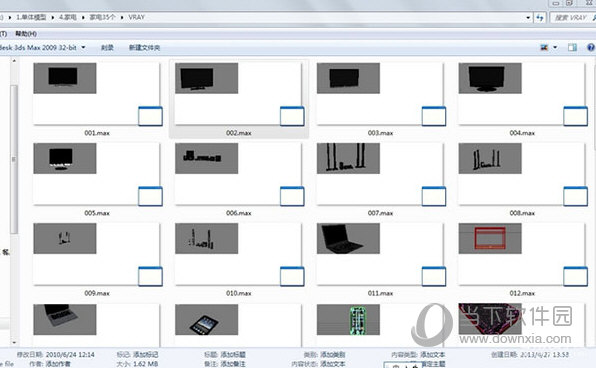Select the 010.max file name
The image size is (596, 368).
[239, 293]
